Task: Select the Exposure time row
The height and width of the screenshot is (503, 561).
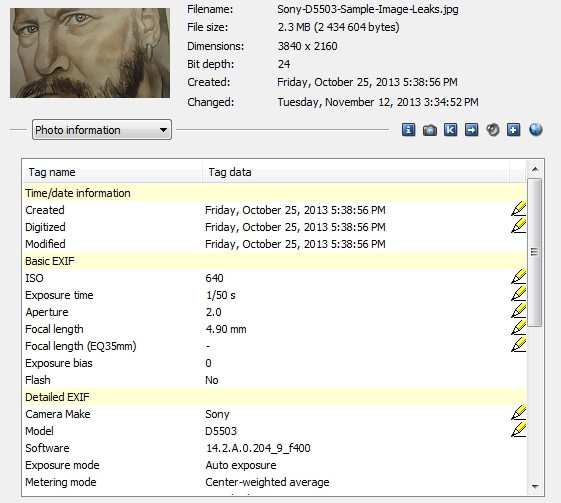Action: [275, 295]
